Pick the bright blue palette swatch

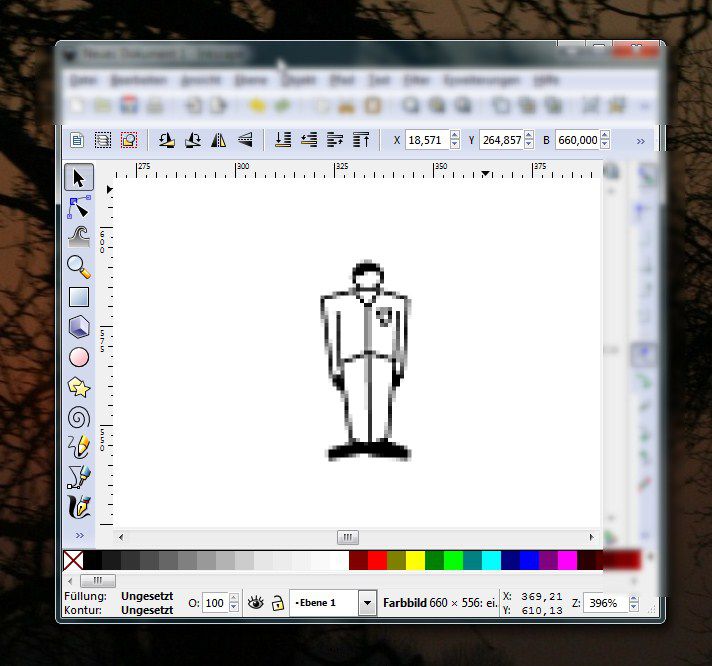pyautogui.click(x=529, y=561)
